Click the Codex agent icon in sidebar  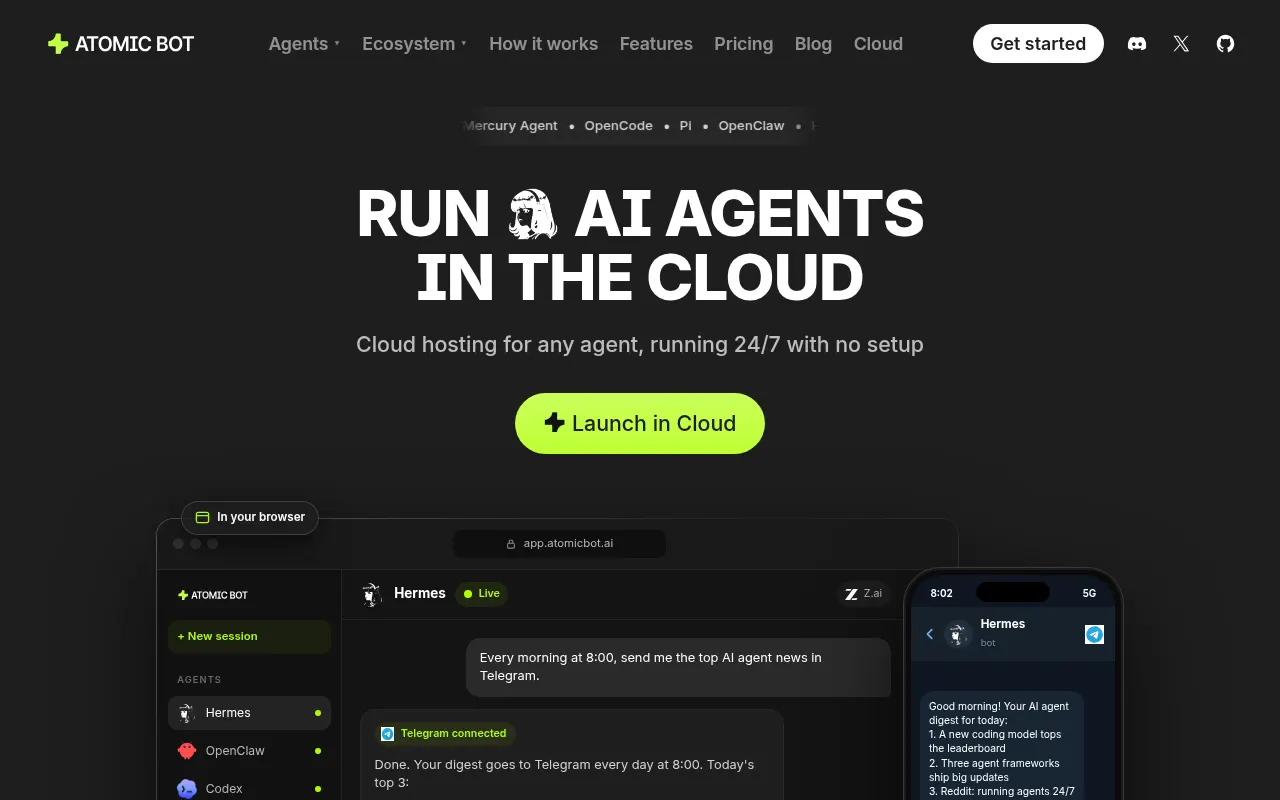click(x=187, y=789)
